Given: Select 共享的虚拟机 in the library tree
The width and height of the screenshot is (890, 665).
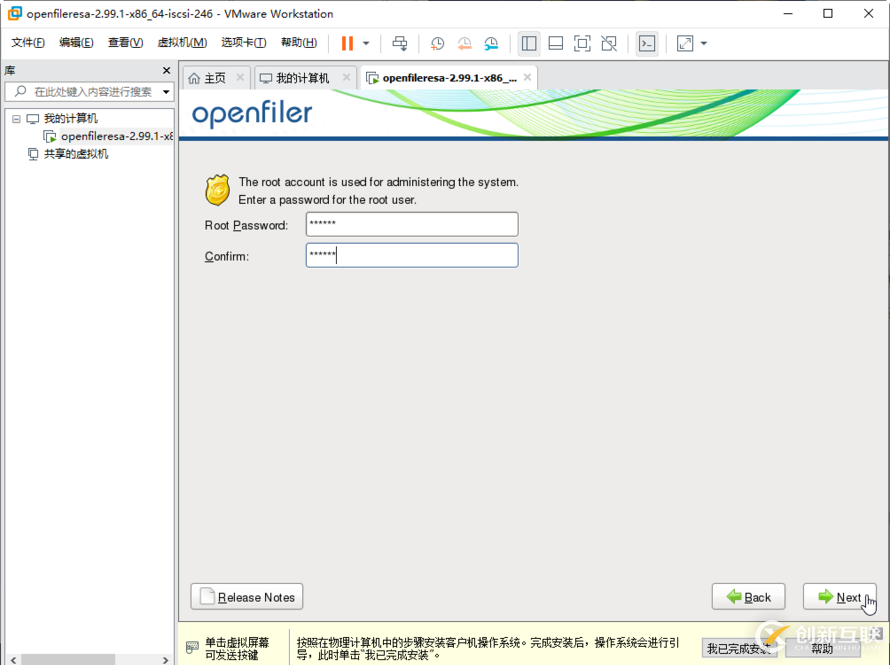Looking at the screenshot, I should pos(76,154).
